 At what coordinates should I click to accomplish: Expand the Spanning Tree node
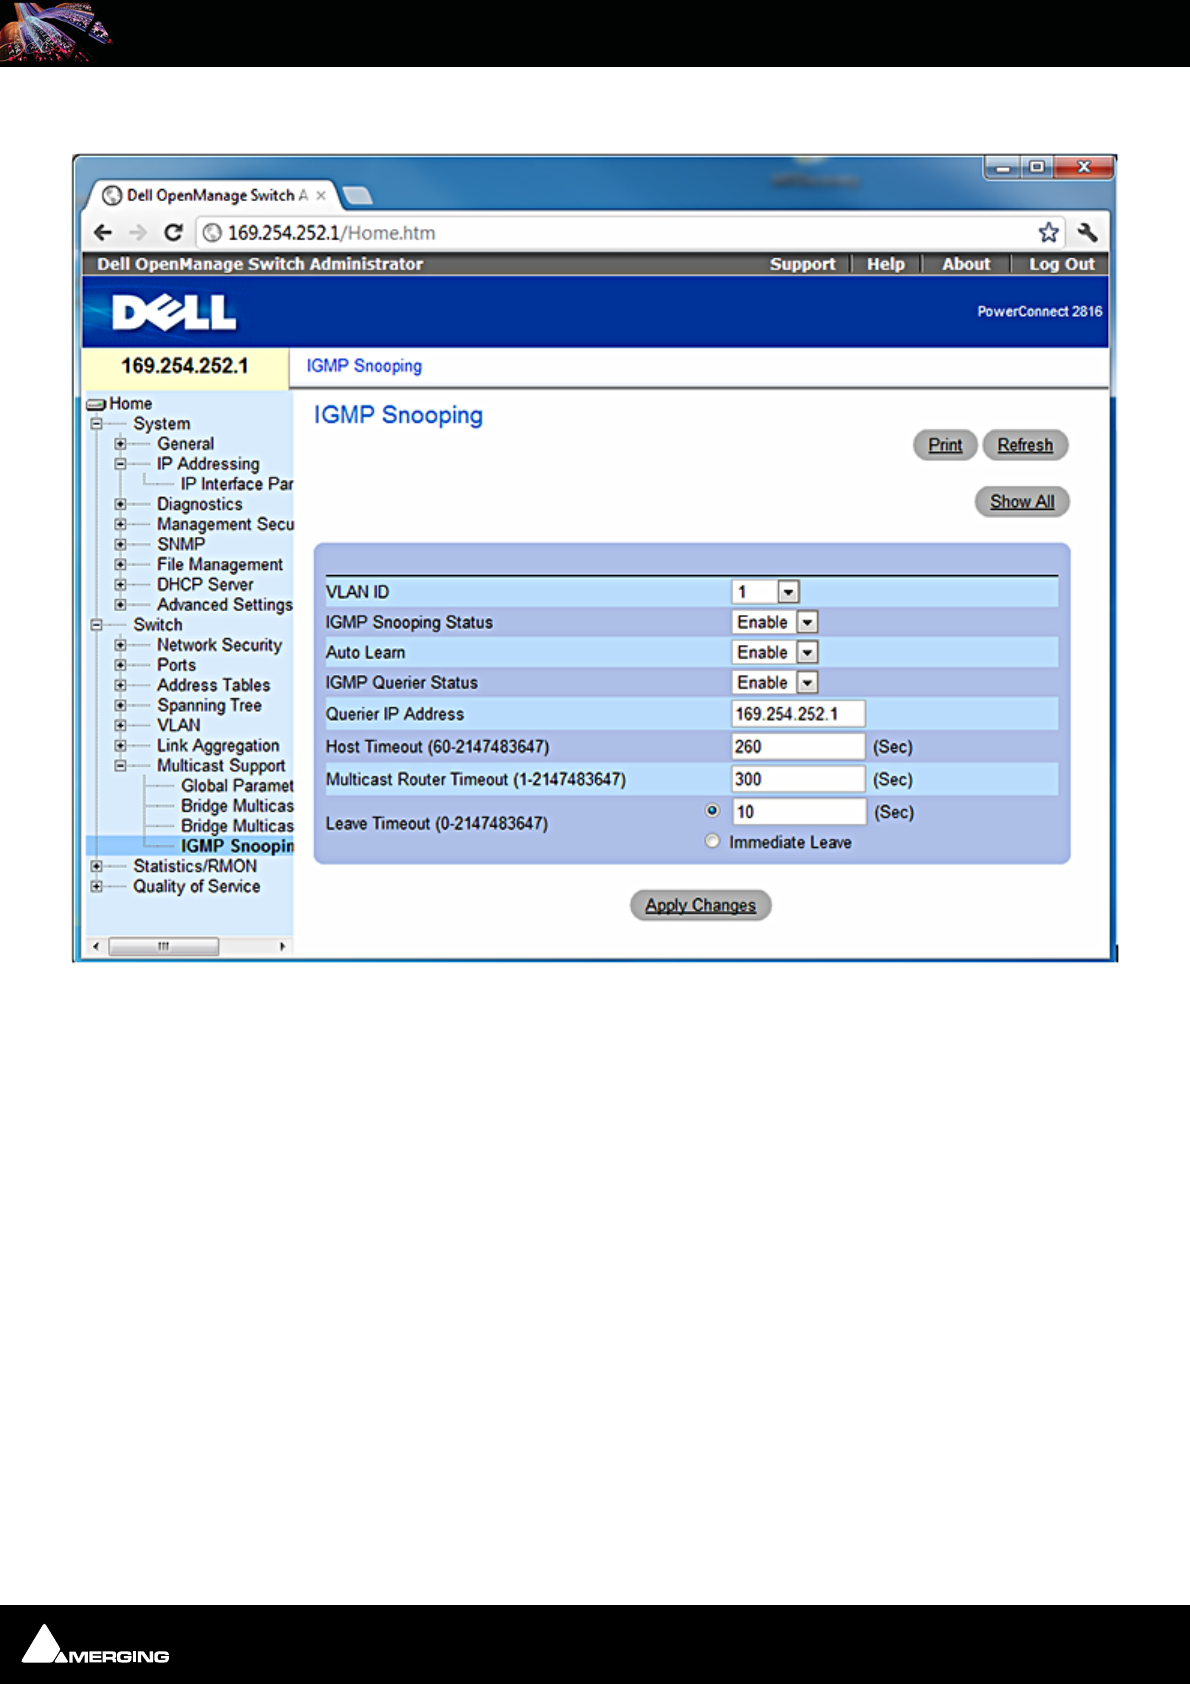[120, 705]
